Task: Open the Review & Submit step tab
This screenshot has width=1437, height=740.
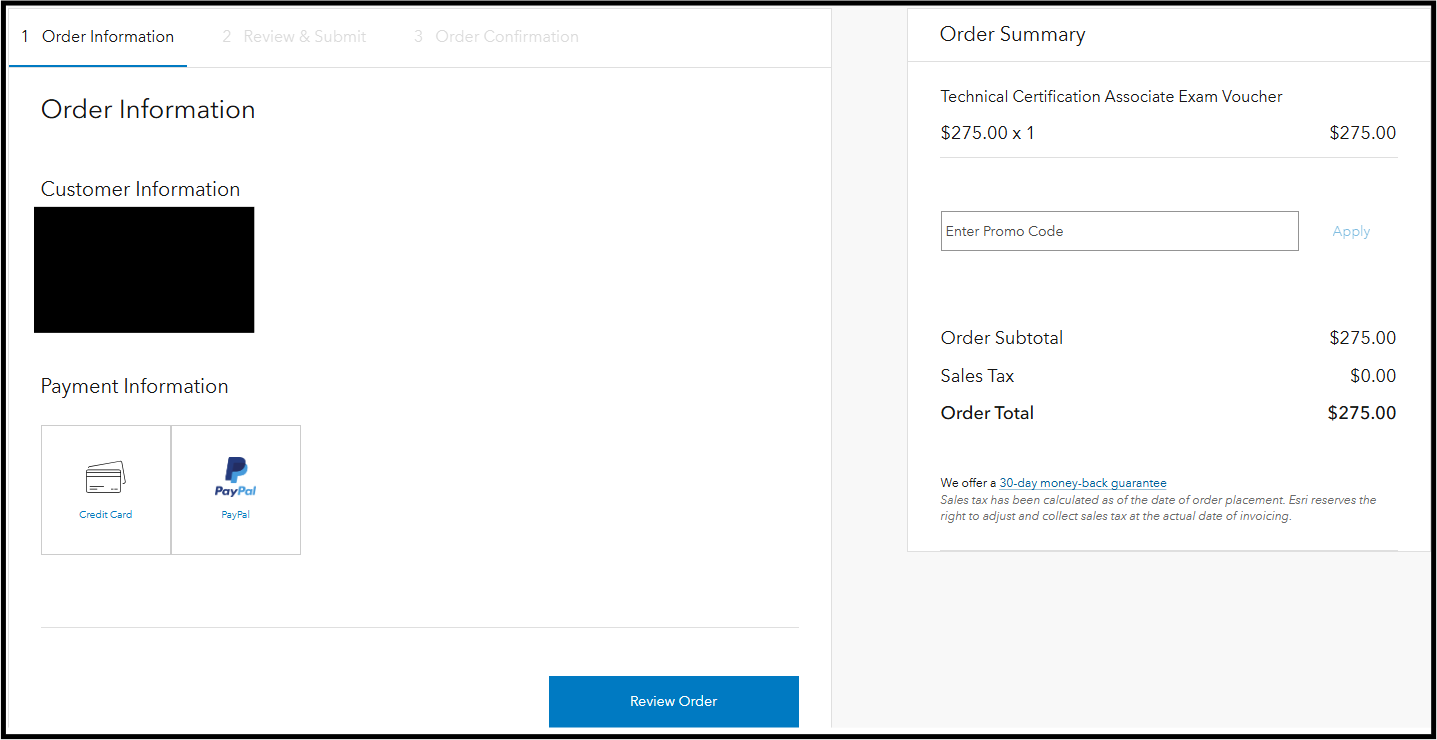Action: point(294,37)
